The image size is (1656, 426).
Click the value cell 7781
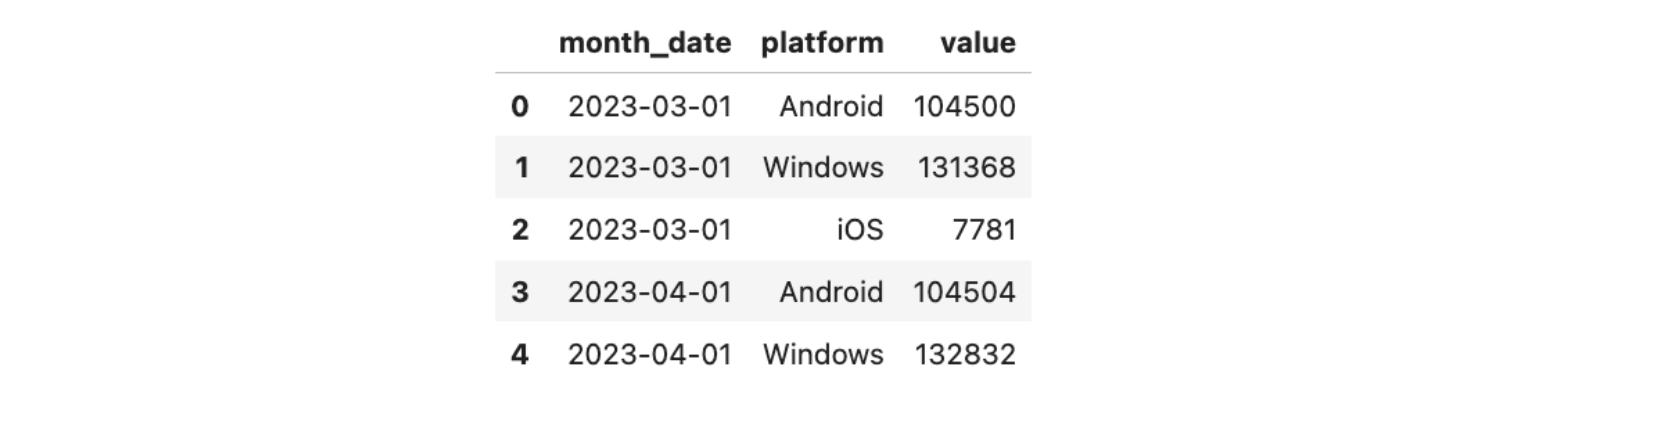(x=984, y=229)
